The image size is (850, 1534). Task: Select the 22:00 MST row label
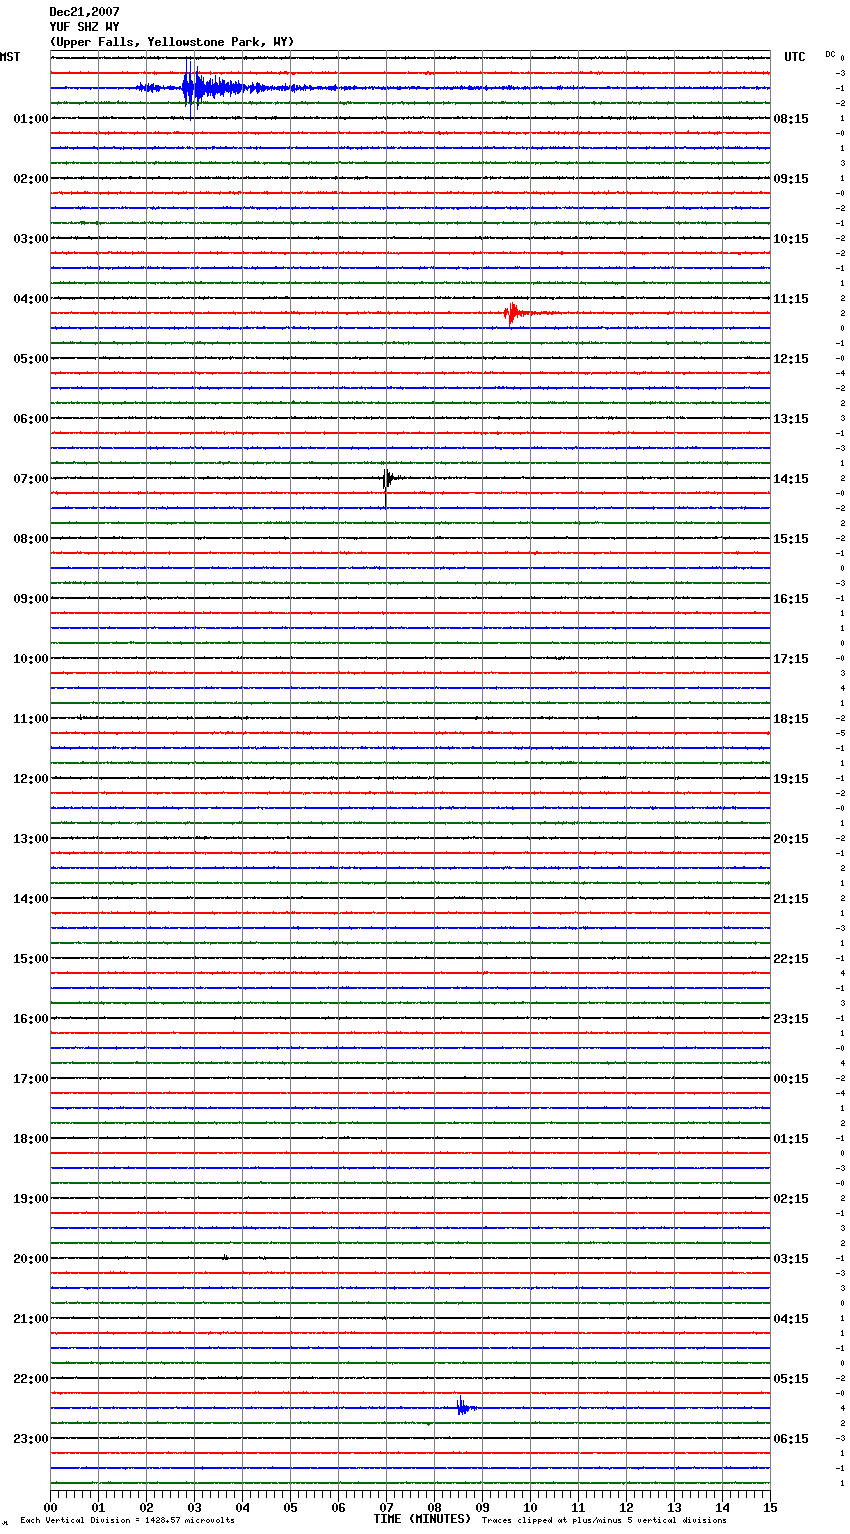31,1378
